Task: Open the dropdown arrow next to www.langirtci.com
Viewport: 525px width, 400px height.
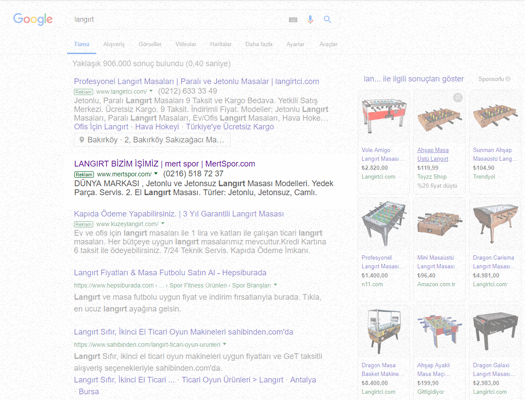Action: (x=151, y=91)
